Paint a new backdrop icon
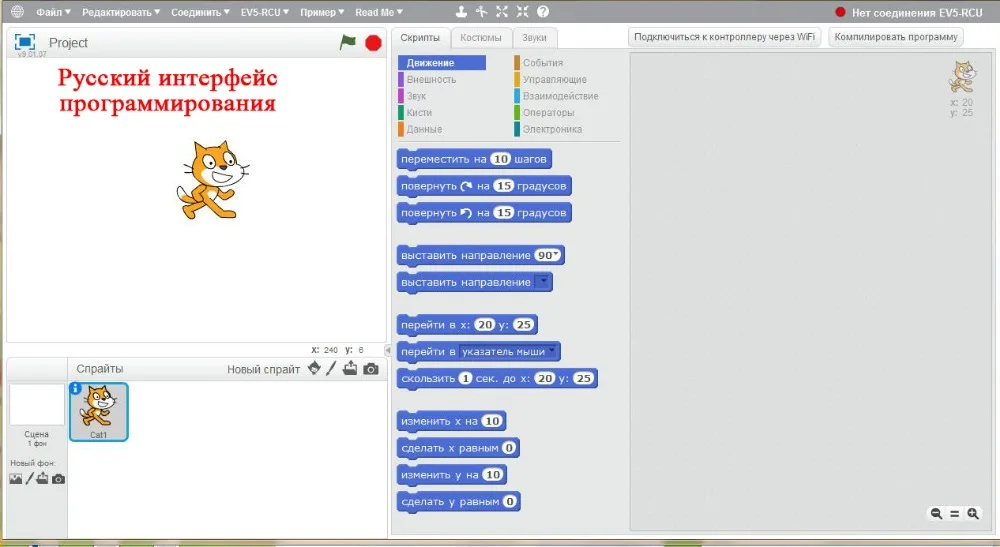Image resolution: width=1000 pixels, height=547 pixels. pyautogui.click(x=29, y=479)
